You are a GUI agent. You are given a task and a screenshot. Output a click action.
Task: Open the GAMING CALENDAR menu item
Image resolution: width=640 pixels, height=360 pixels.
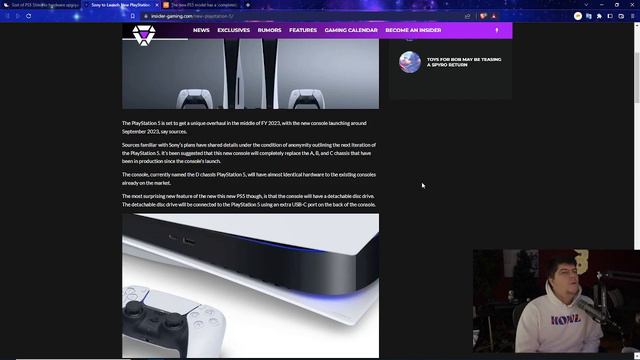point(351,30)
